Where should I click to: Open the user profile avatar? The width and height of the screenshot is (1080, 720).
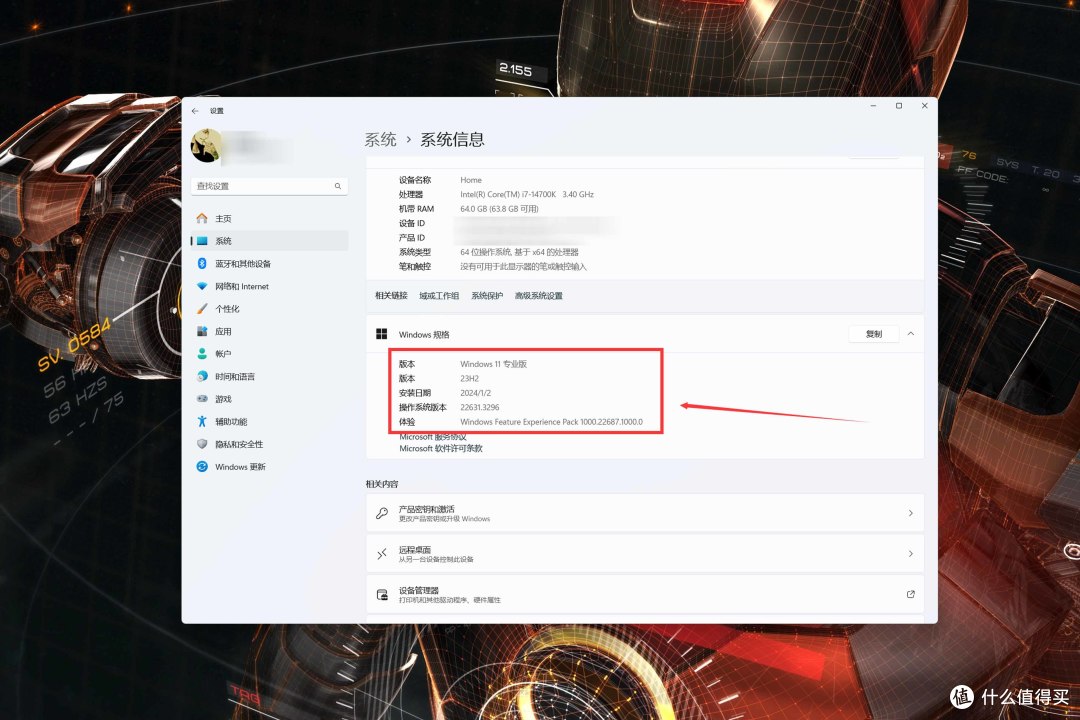point(206,145)
